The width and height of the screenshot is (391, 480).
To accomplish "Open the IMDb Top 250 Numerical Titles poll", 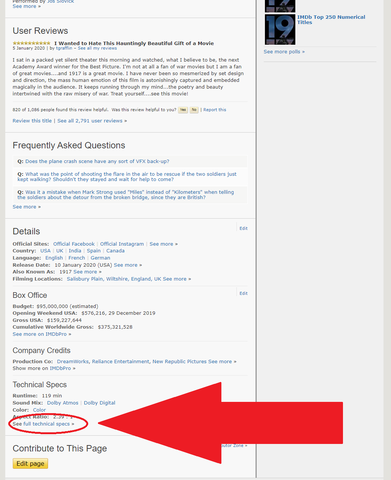I will point(331,20).
